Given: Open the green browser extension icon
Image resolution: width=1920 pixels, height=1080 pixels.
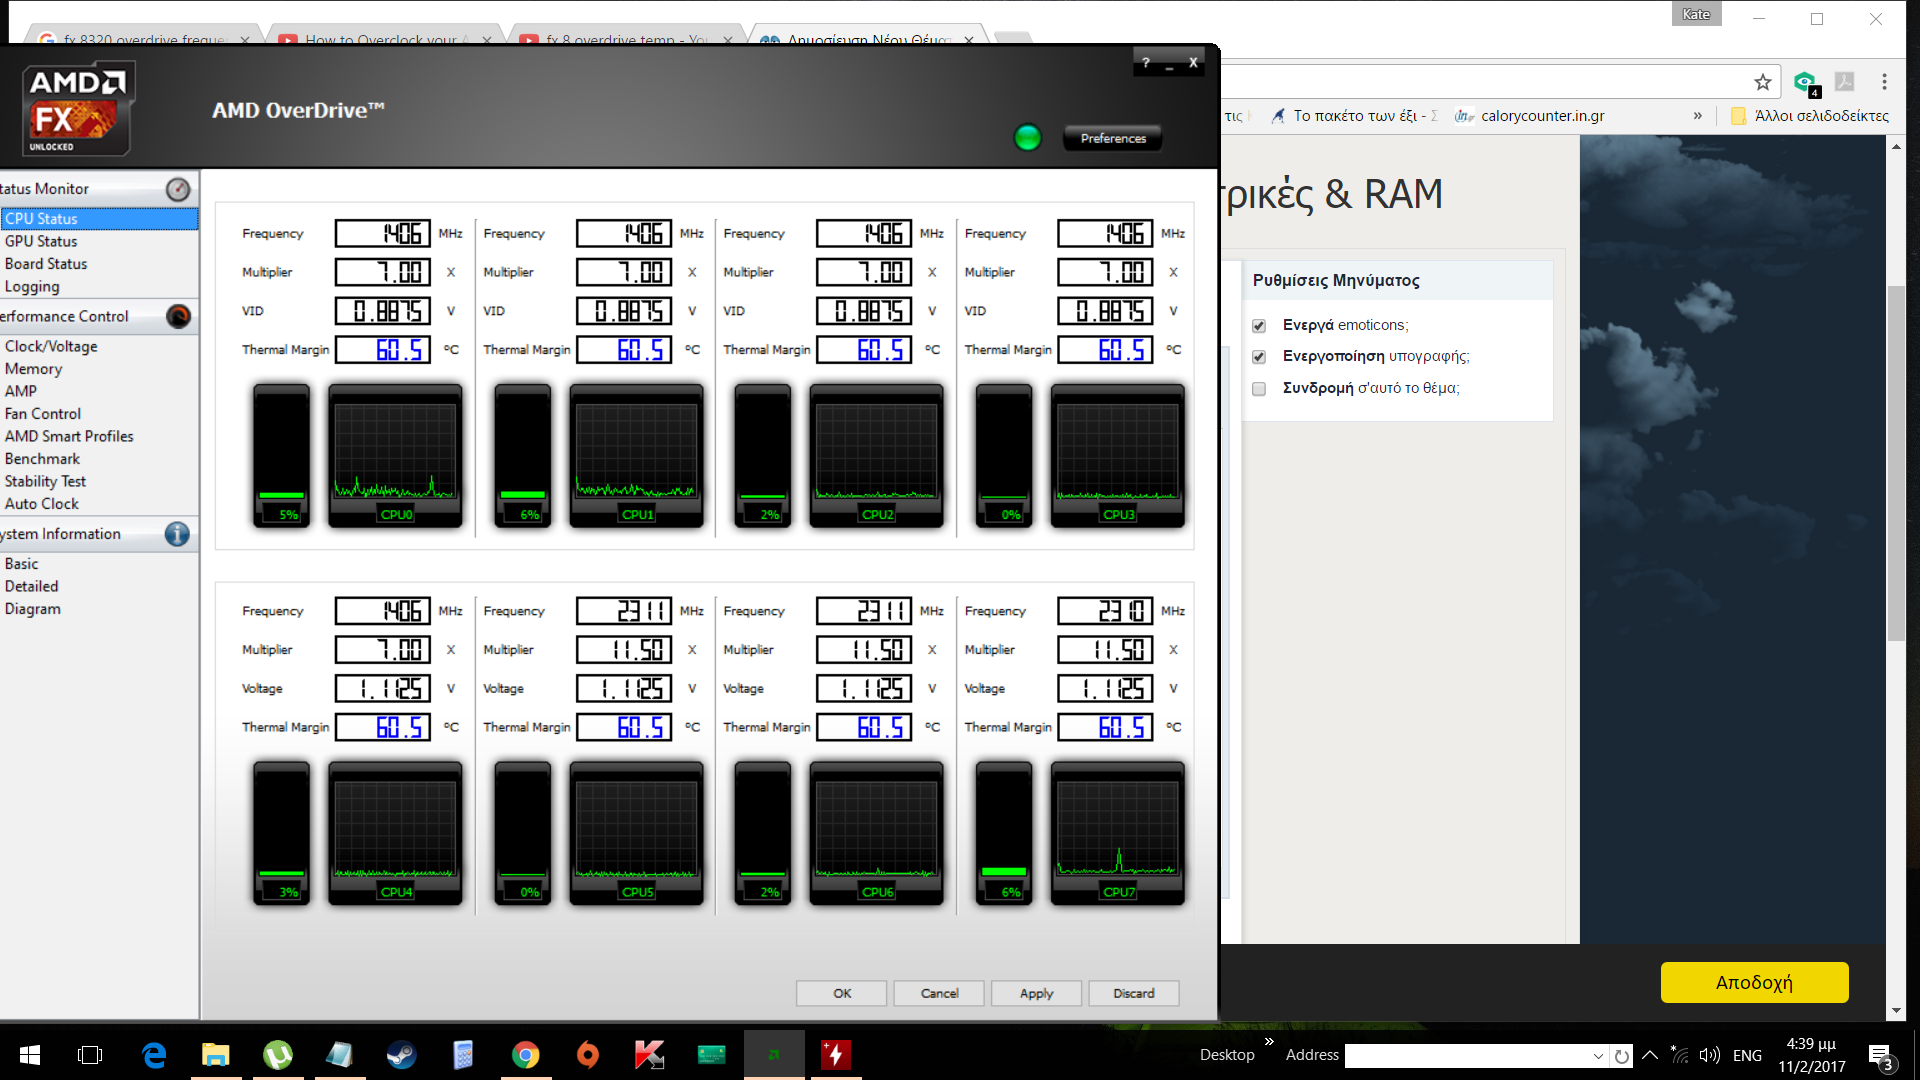Looking at the screenshot, I should click(x=1806, y=83).
